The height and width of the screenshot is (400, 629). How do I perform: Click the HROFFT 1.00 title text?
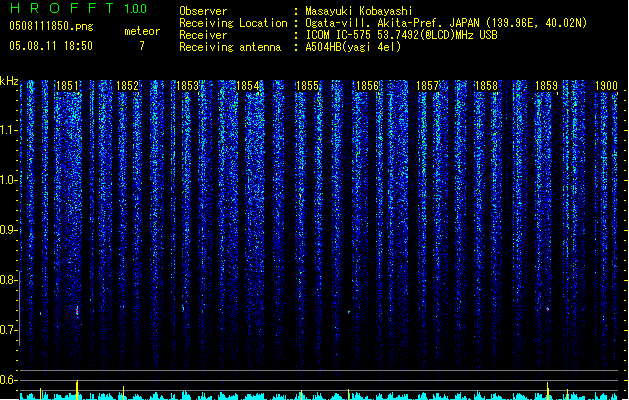point(78,8)
